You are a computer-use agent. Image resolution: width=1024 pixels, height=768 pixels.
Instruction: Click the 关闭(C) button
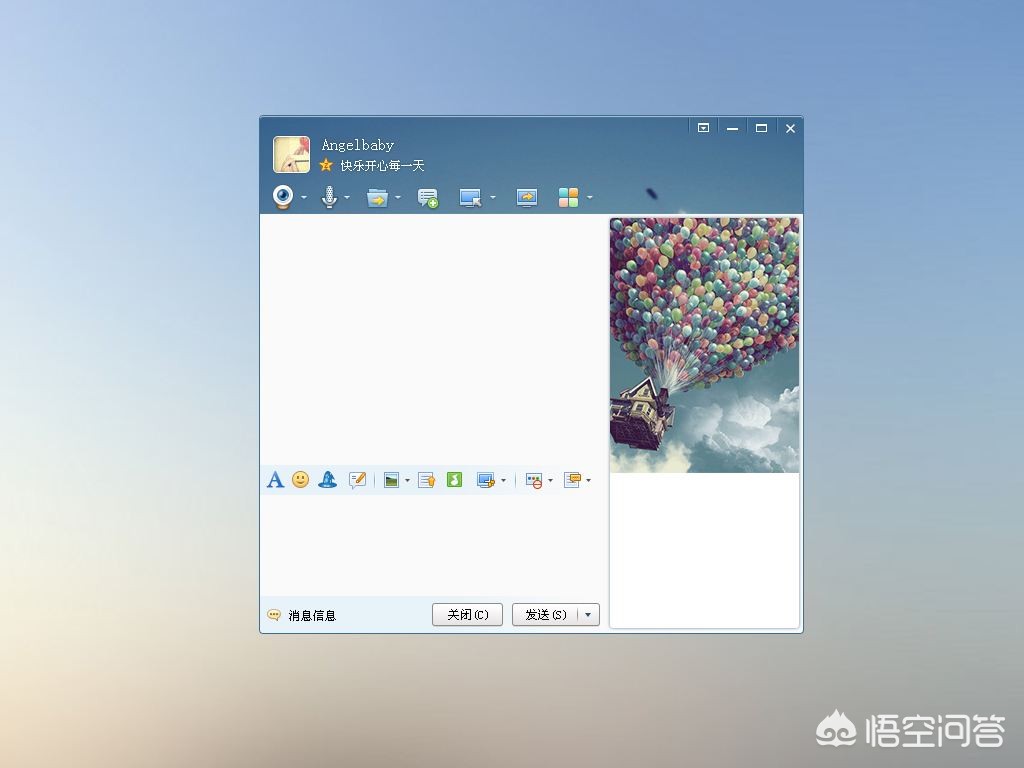pos(468,615)
